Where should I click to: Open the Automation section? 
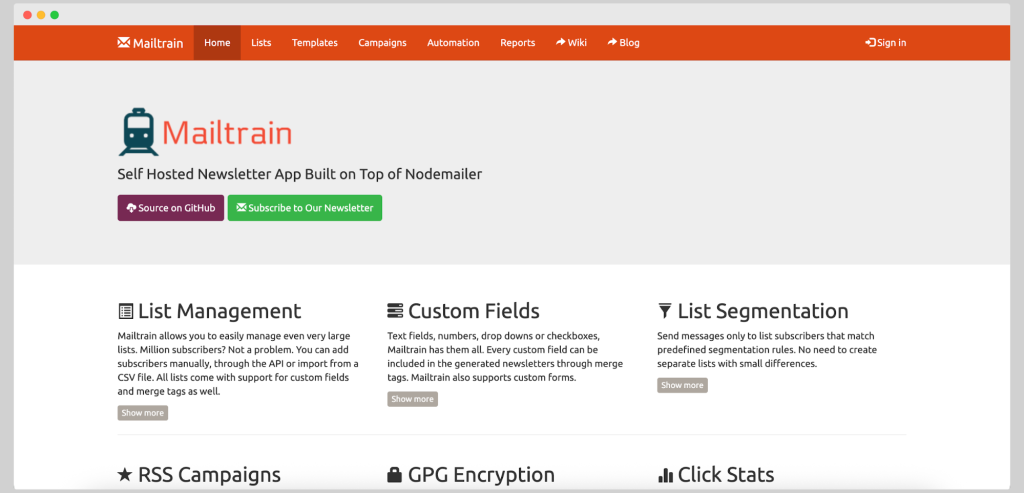tap(453, 43)
